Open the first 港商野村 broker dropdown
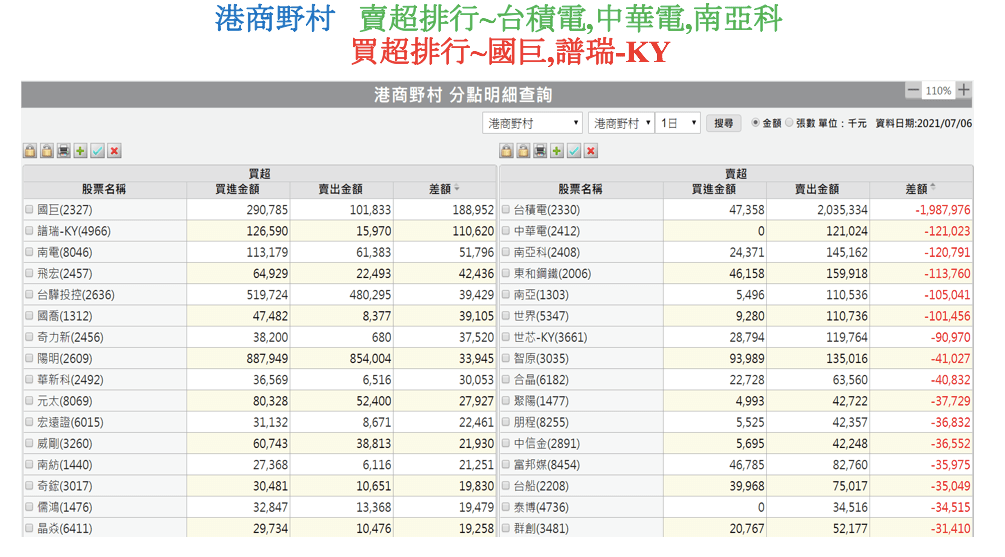This screenshot has width=1005, height=557. click(532, 123)
